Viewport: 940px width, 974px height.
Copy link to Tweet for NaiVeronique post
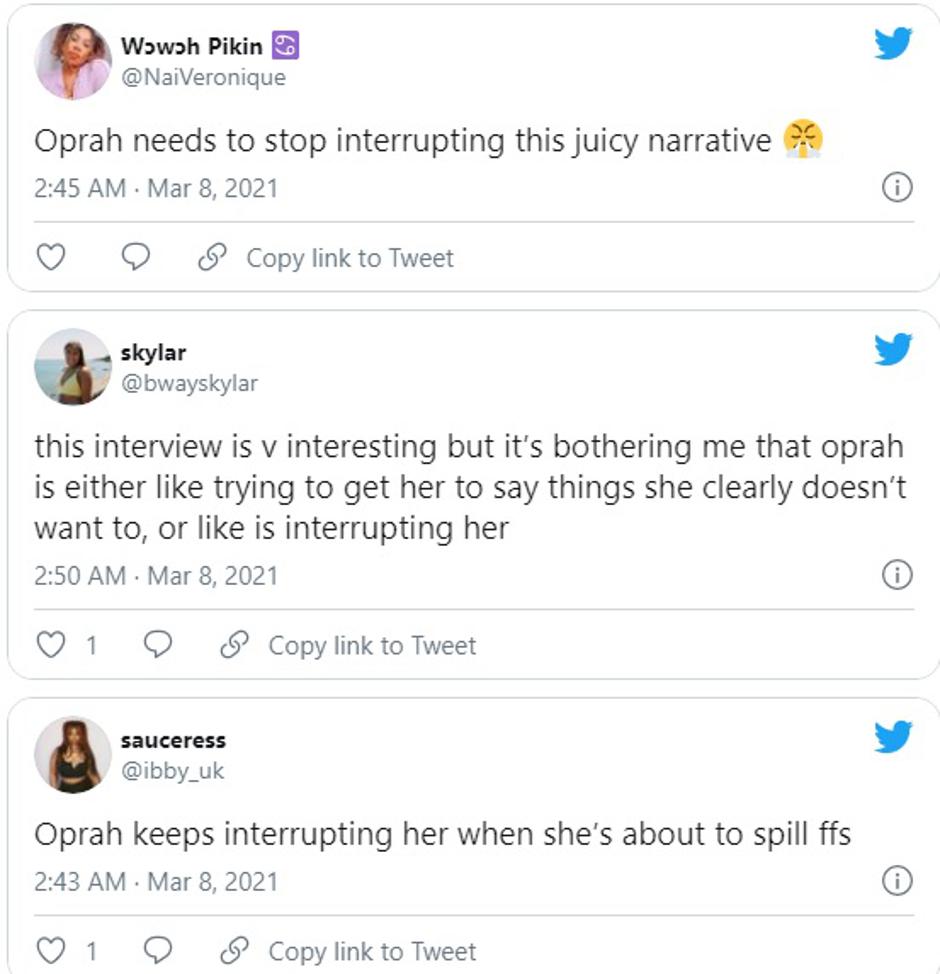coord(326,258)
